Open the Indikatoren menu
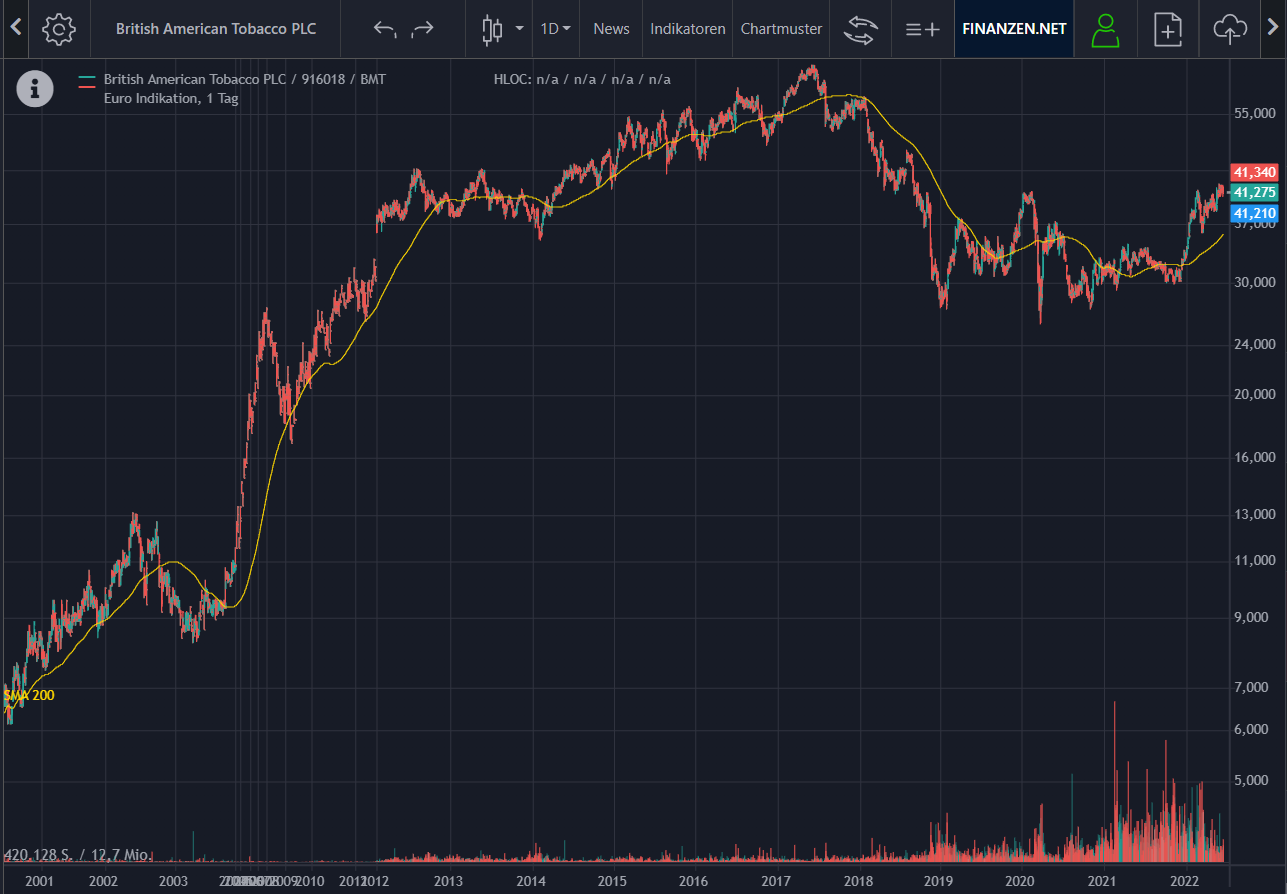Screen dimensions: 1287x894 click(688, 29)
